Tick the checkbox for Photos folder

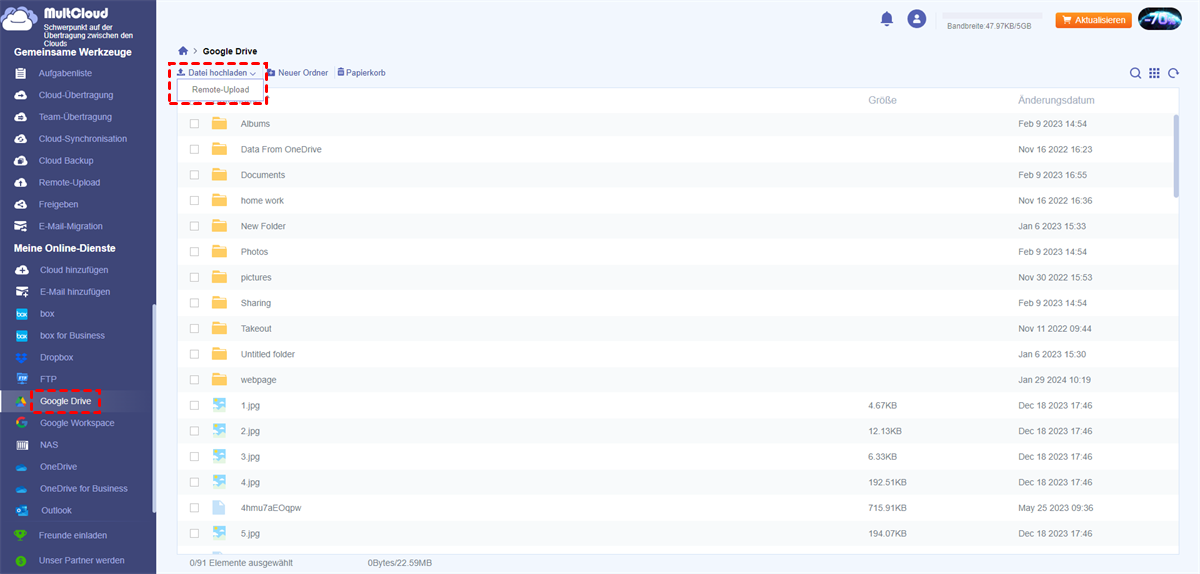(194, 252)
